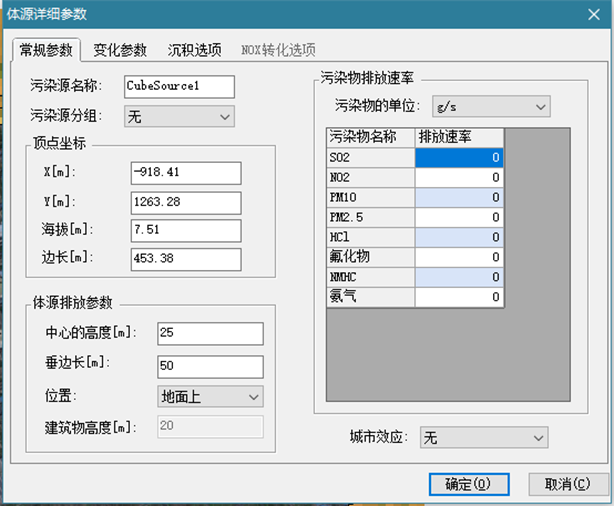Open the 沉积选项 tab
The width and height of the screenshot is (614, 506).
click(194, 49)
